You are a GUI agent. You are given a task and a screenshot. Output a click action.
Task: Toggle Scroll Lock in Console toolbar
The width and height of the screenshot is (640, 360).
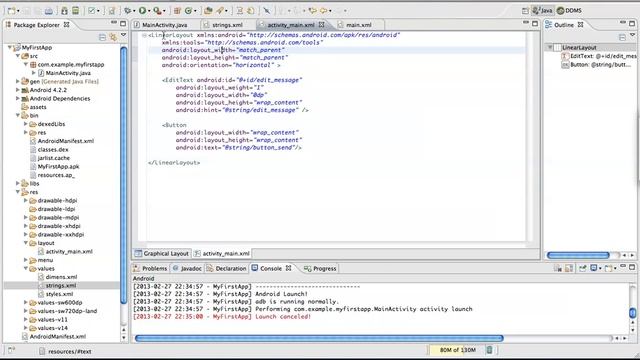[x=569, y=268]
